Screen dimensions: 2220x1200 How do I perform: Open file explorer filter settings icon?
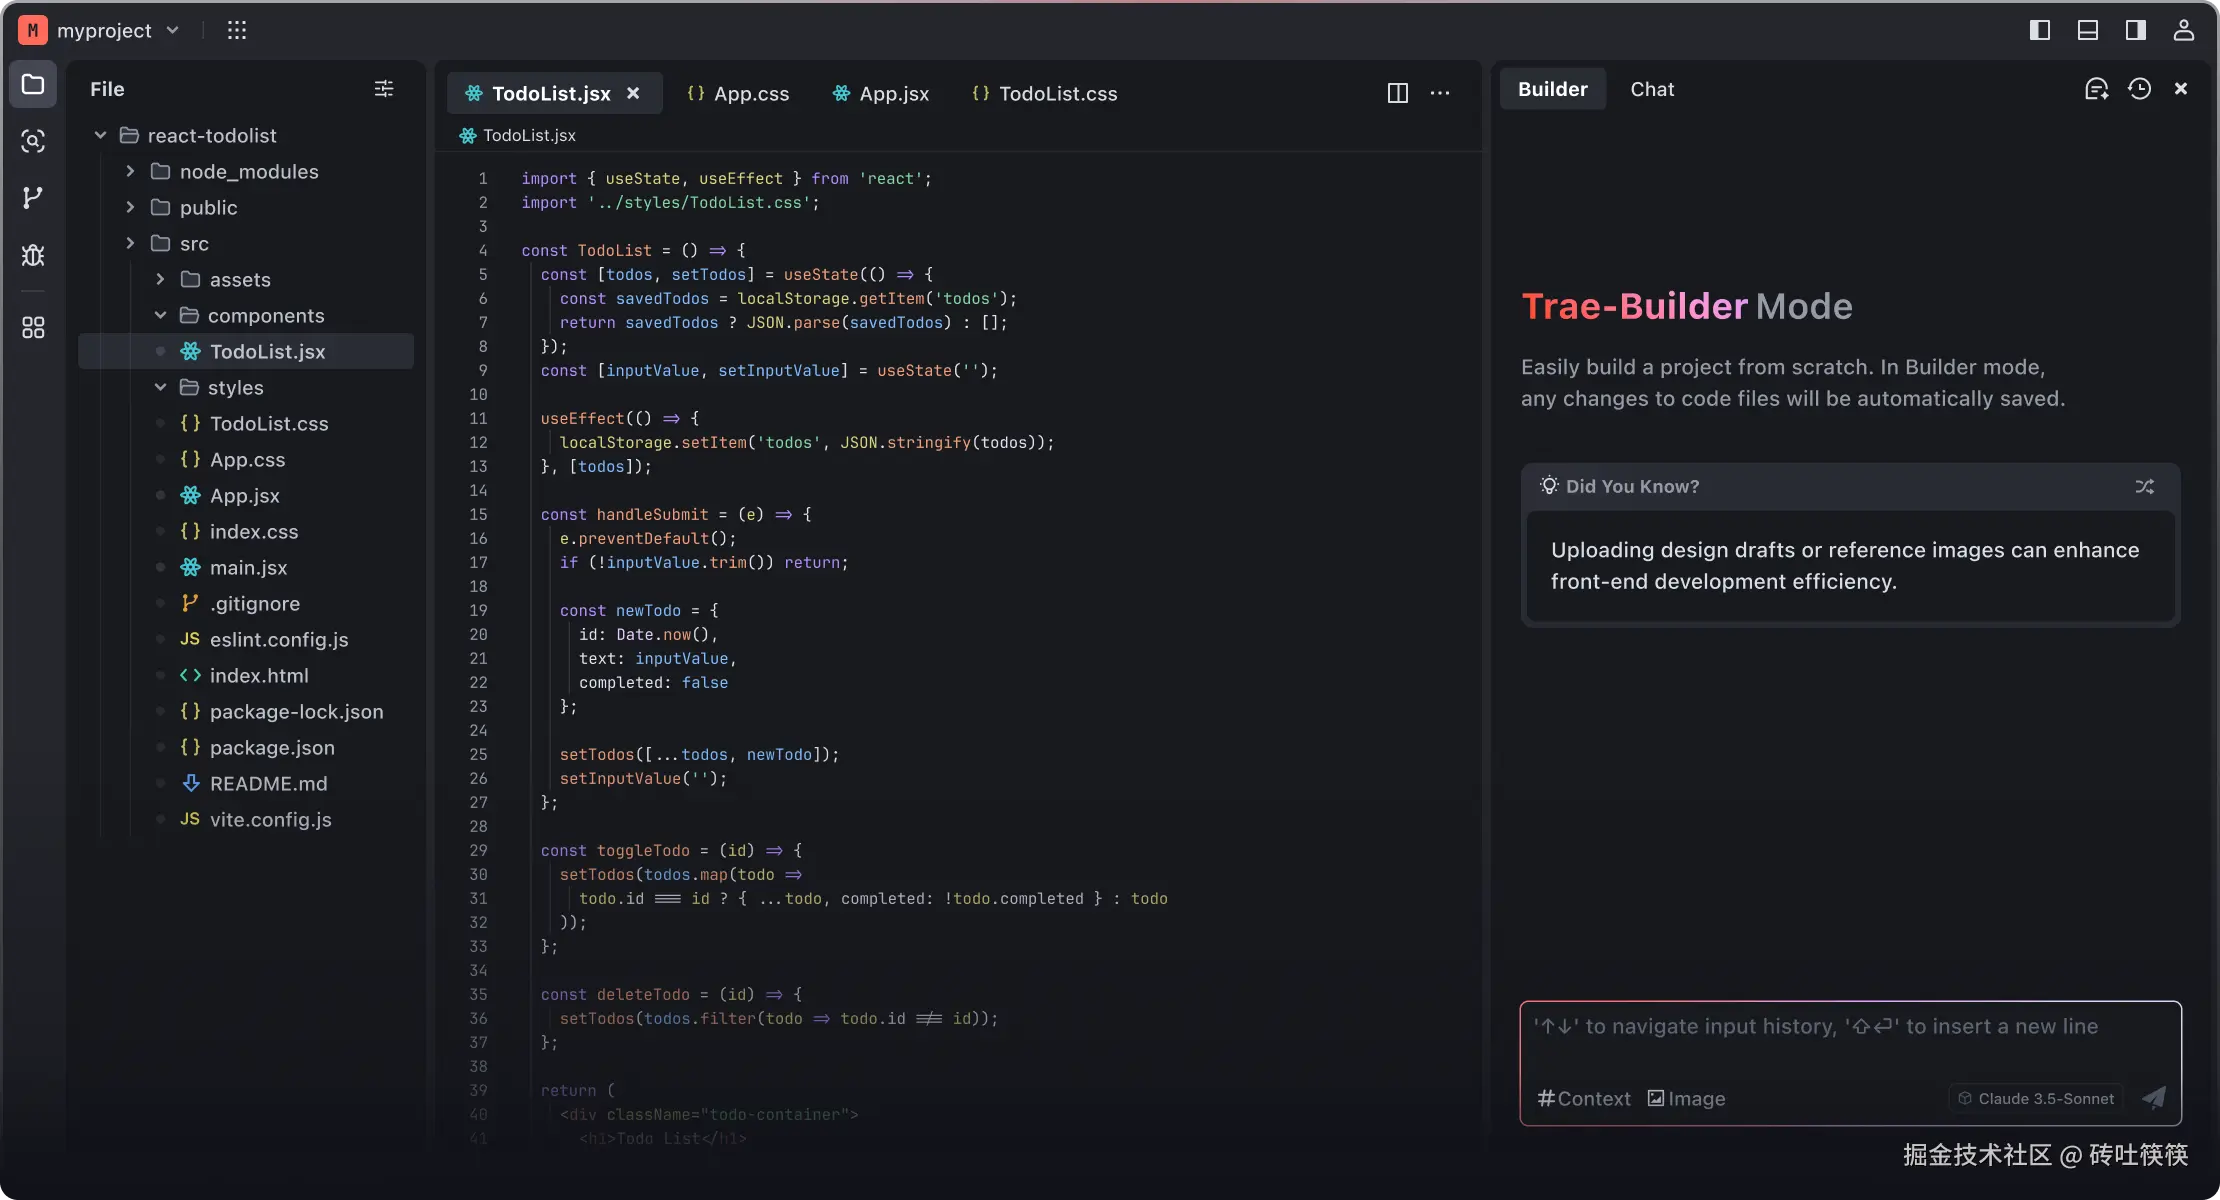[384, 89]
